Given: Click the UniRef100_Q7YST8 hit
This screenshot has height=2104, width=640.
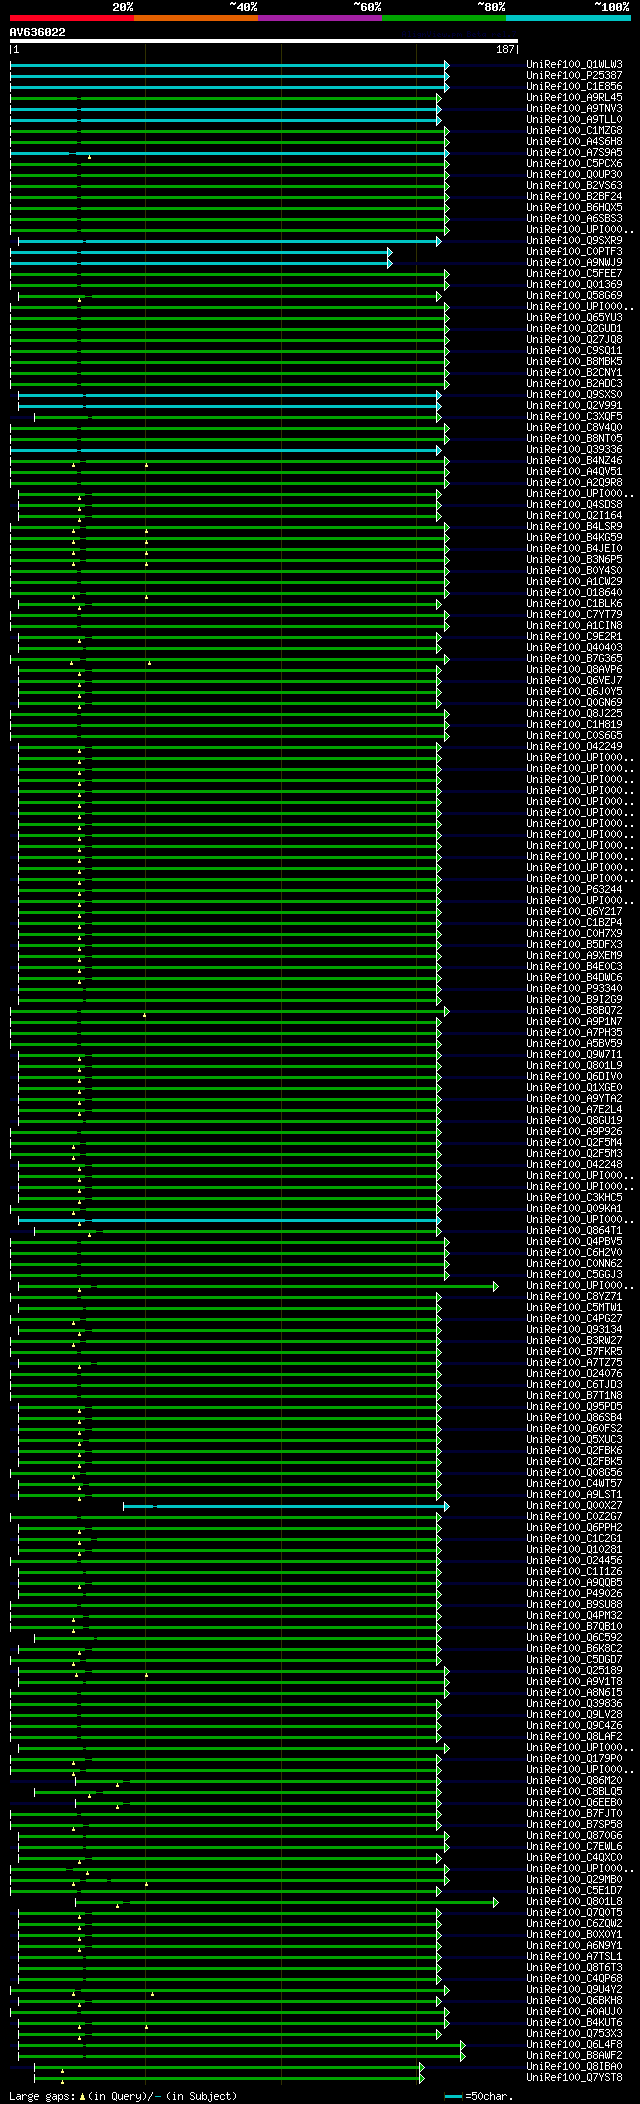Looking at the screenshot, I should pyautogui.click(x=575, y=2078).
